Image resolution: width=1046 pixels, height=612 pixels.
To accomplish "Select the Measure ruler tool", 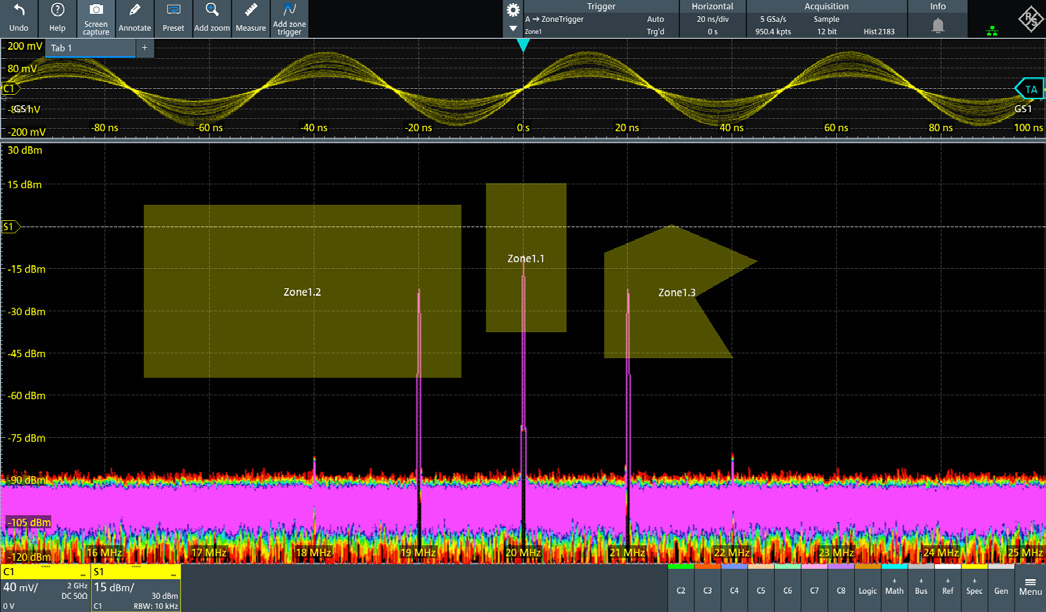I will point(251,18).
